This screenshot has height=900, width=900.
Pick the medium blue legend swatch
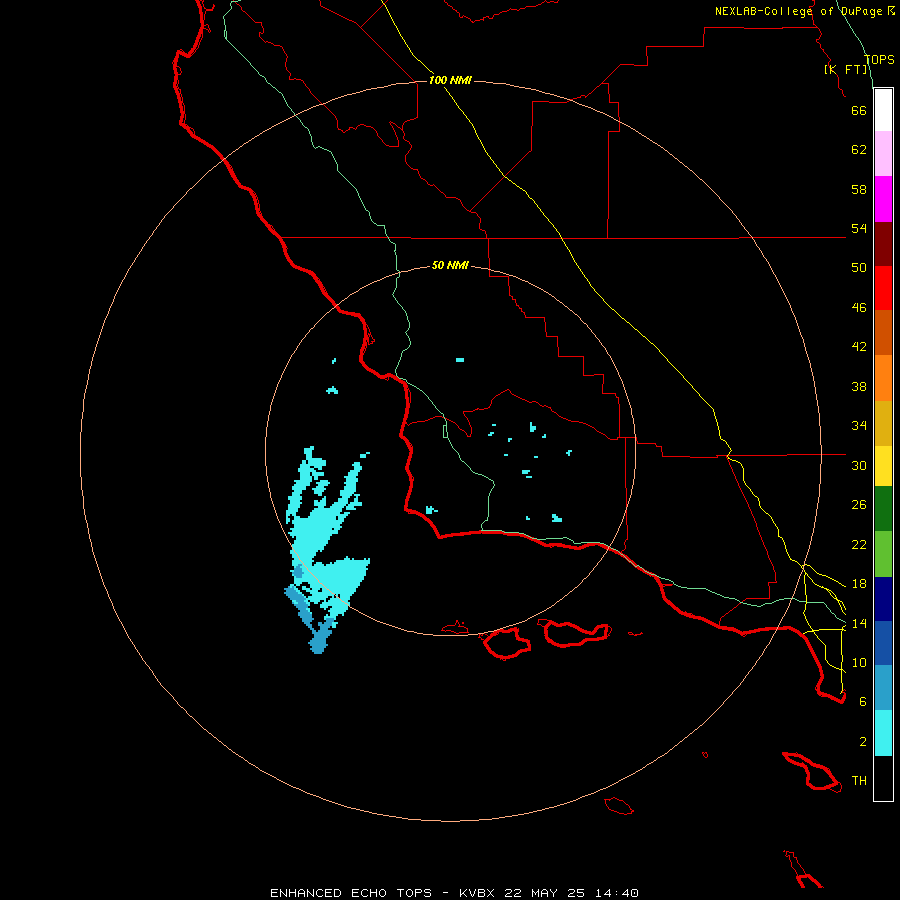(x=883, y=643)
